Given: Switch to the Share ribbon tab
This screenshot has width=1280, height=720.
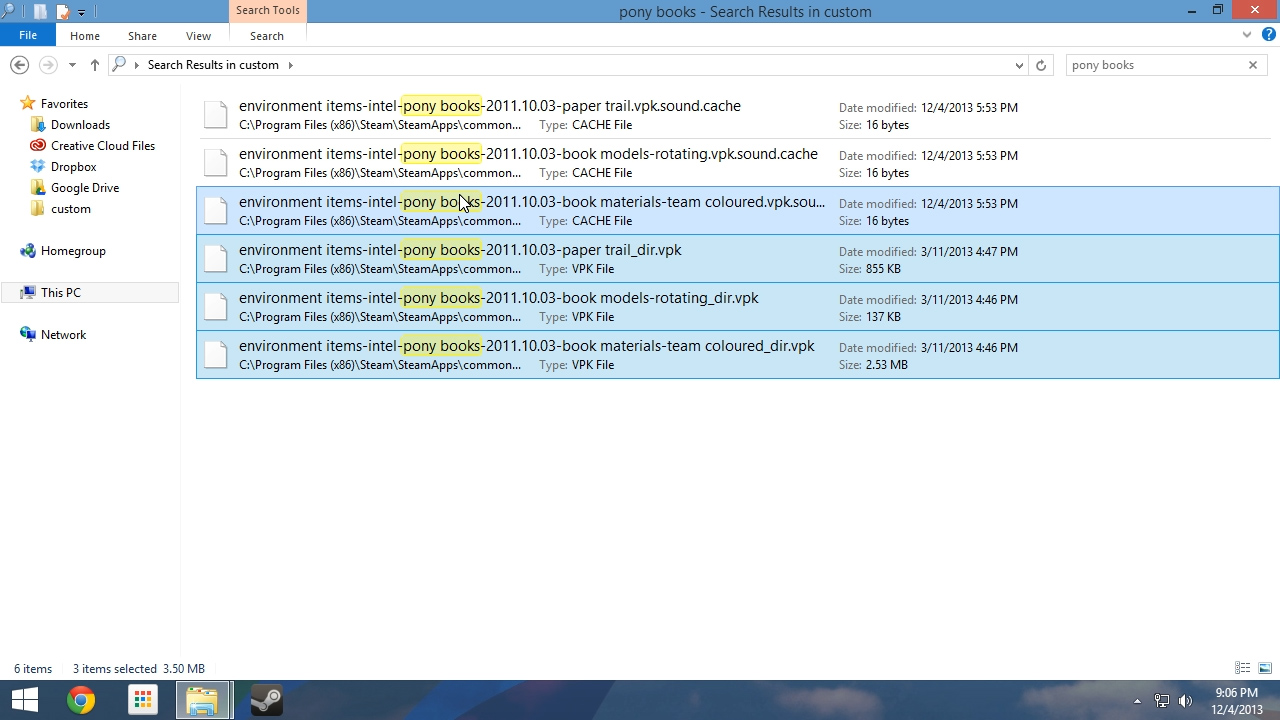Looking at the screenshot, I should 142,36.
